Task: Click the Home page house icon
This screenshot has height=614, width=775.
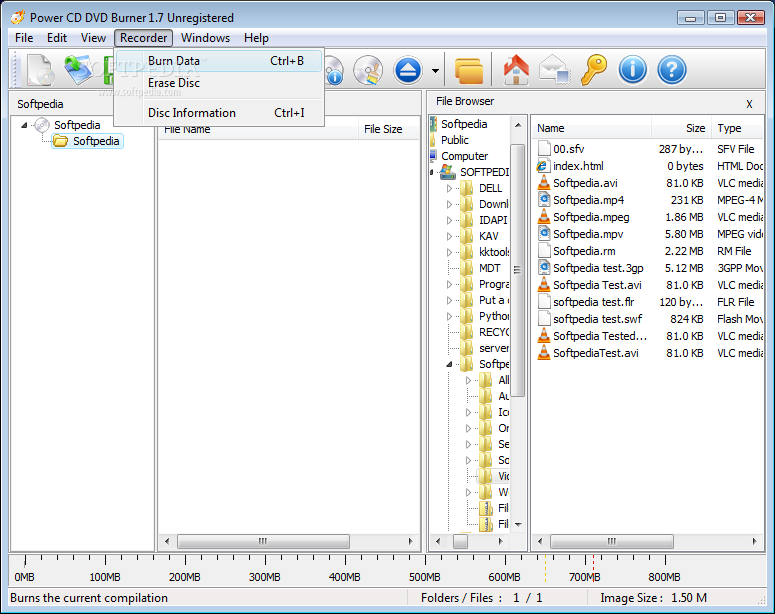Action: tap(516, 70)
